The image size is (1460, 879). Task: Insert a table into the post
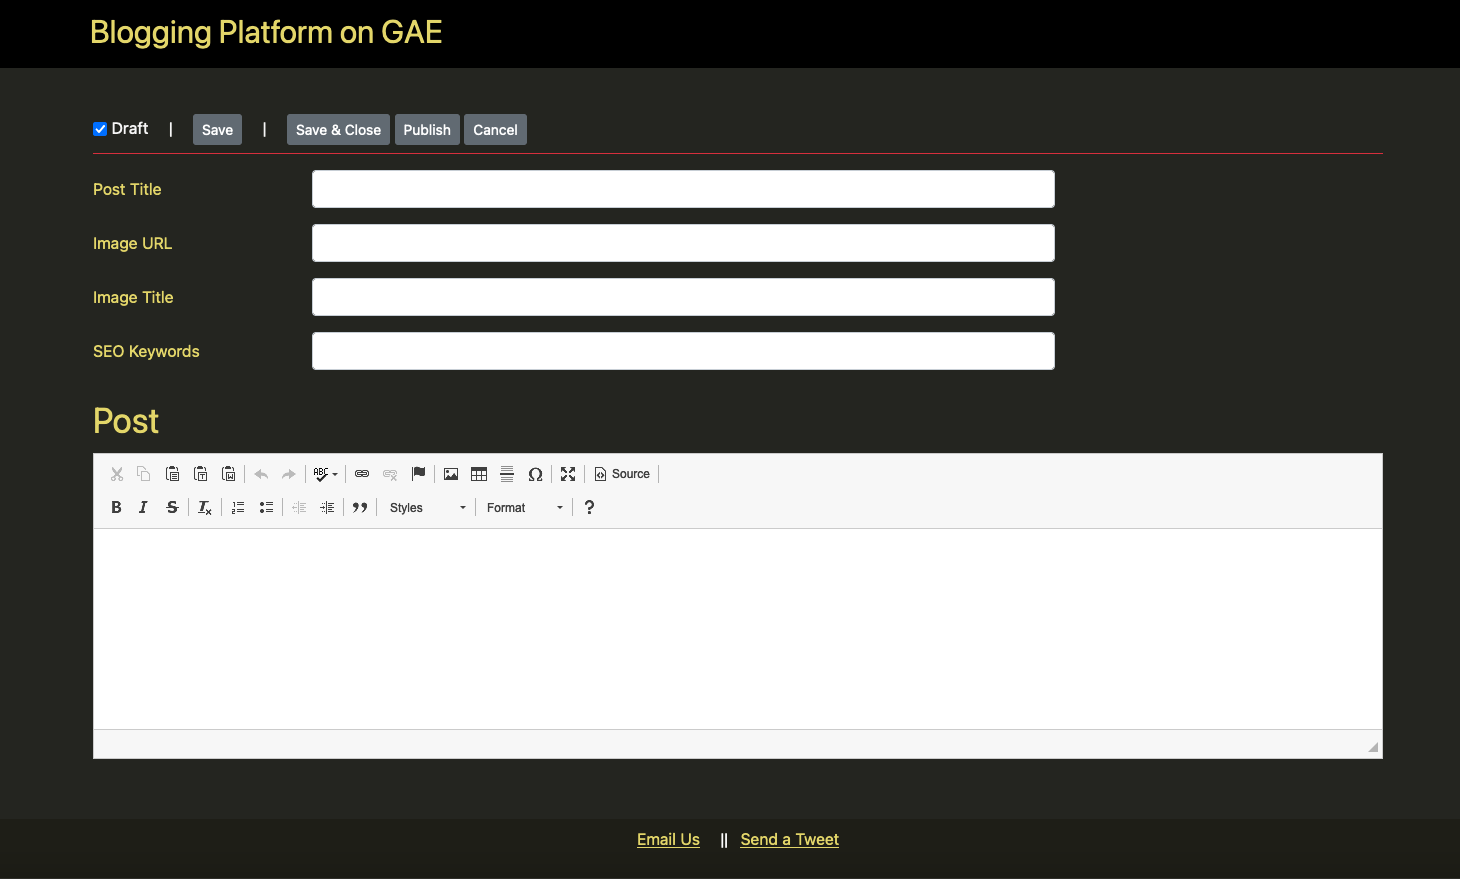478,473
